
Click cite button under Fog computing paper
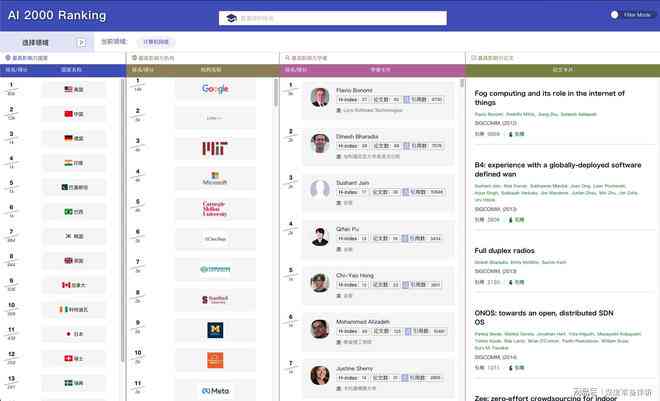pyautogui.click(x=516, y=134)
